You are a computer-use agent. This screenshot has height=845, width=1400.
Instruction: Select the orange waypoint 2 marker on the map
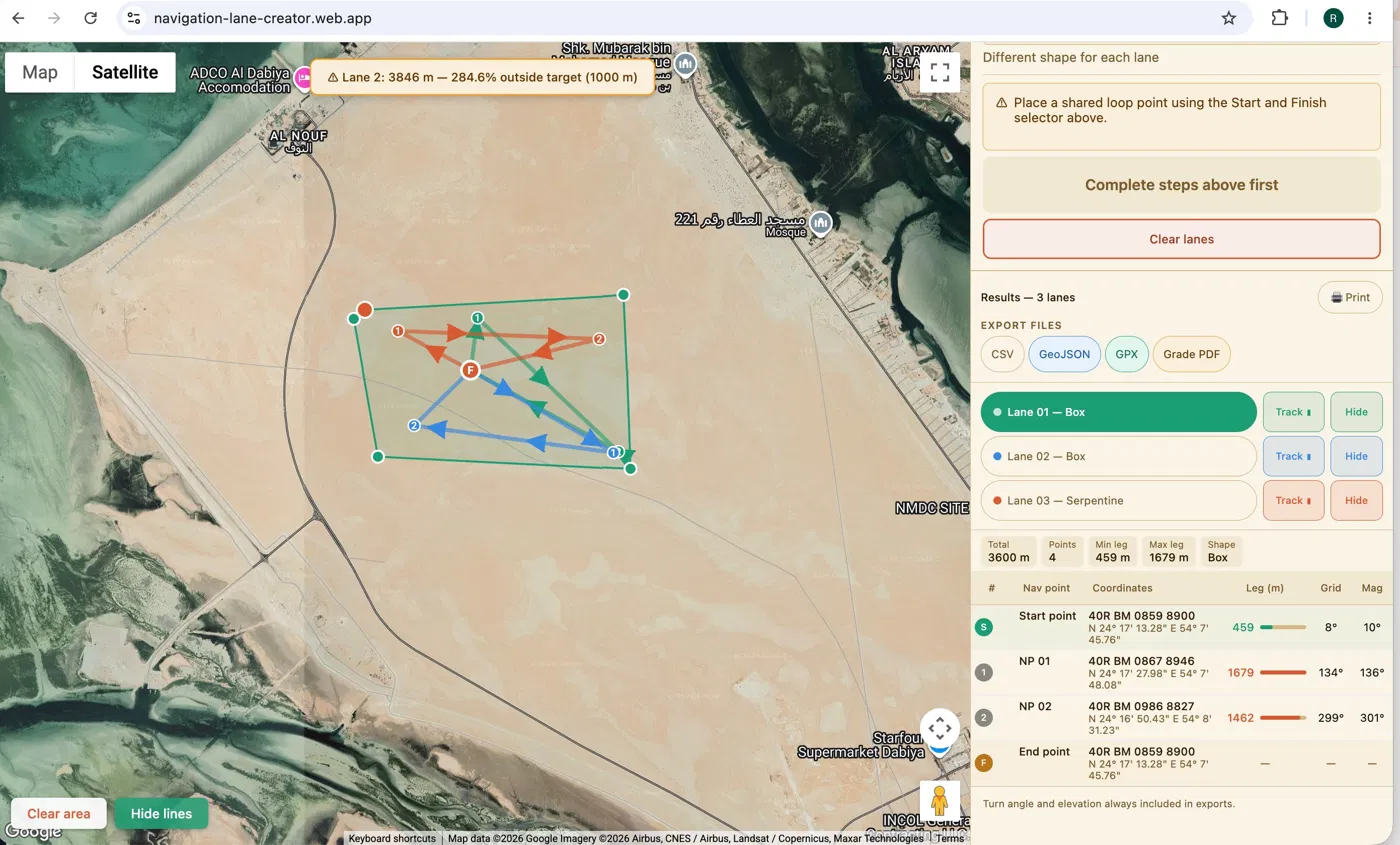pyautogui.click(x=599, y=339)
